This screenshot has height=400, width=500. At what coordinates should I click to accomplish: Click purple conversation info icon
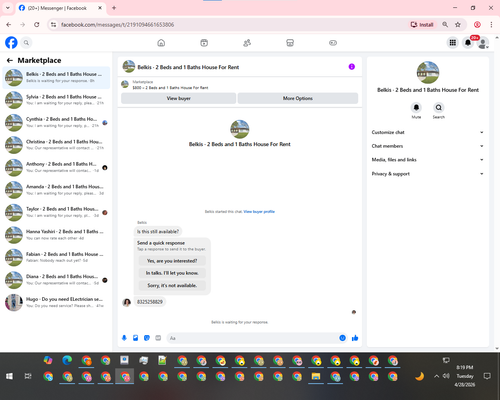(x=352, y=67)
